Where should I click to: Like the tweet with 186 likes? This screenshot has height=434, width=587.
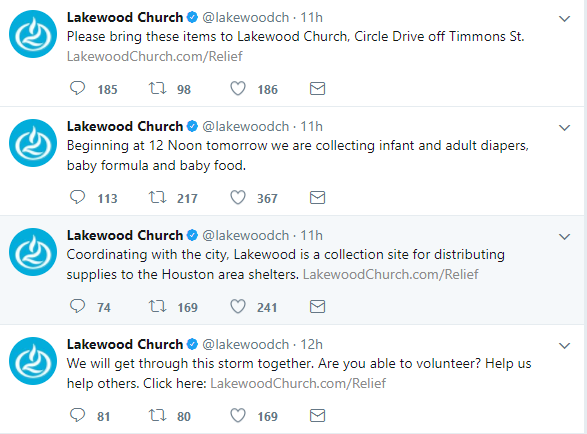(238, 89)
